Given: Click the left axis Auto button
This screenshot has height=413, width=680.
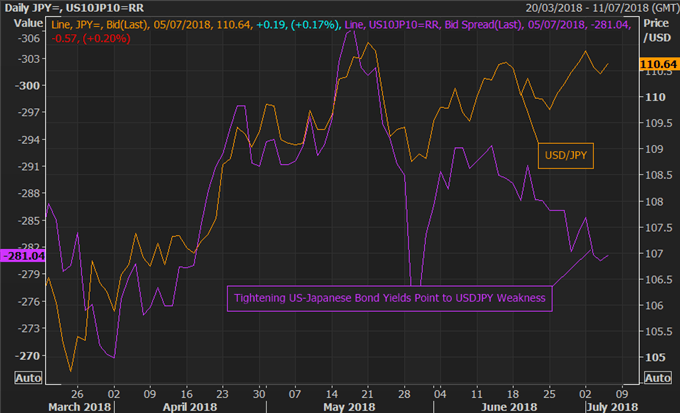Looking at the screenshot, I should point(28,378).
